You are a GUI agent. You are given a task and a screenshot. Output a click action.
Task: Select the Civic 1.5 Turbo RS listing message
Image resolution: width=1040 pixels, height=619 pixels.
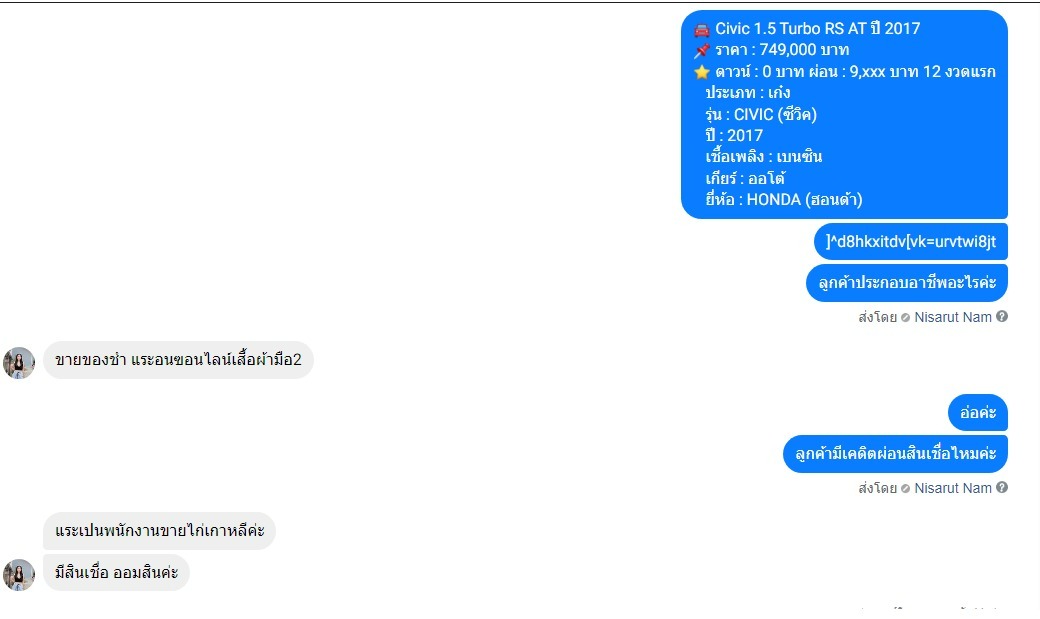click(844, 114)
